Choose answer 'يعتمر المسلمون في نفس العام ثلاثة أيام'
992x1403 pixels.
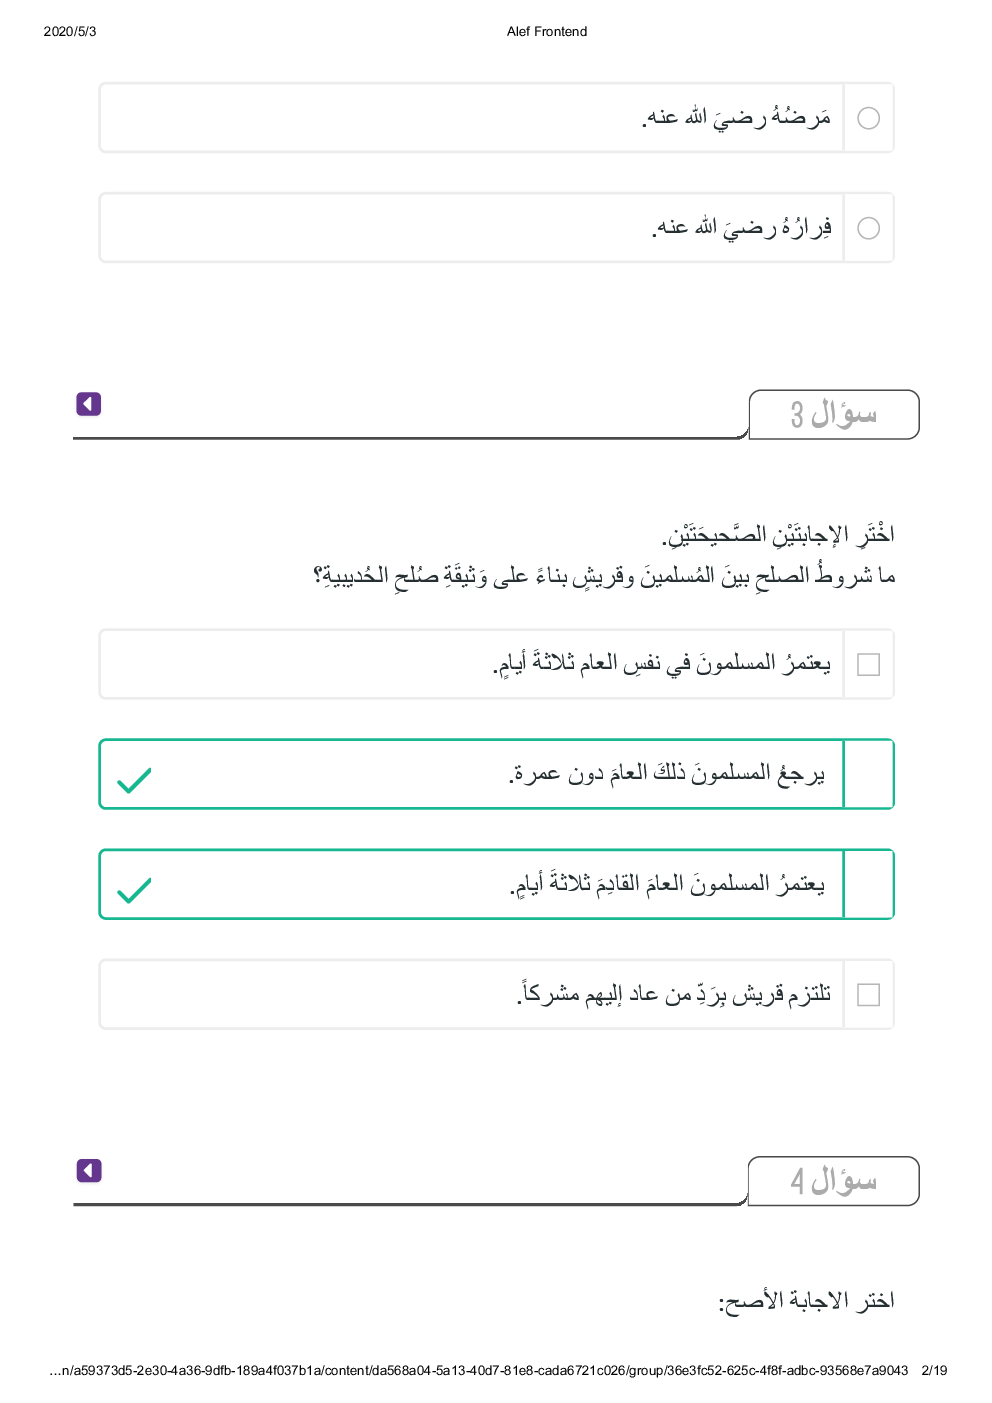point(662,664)
